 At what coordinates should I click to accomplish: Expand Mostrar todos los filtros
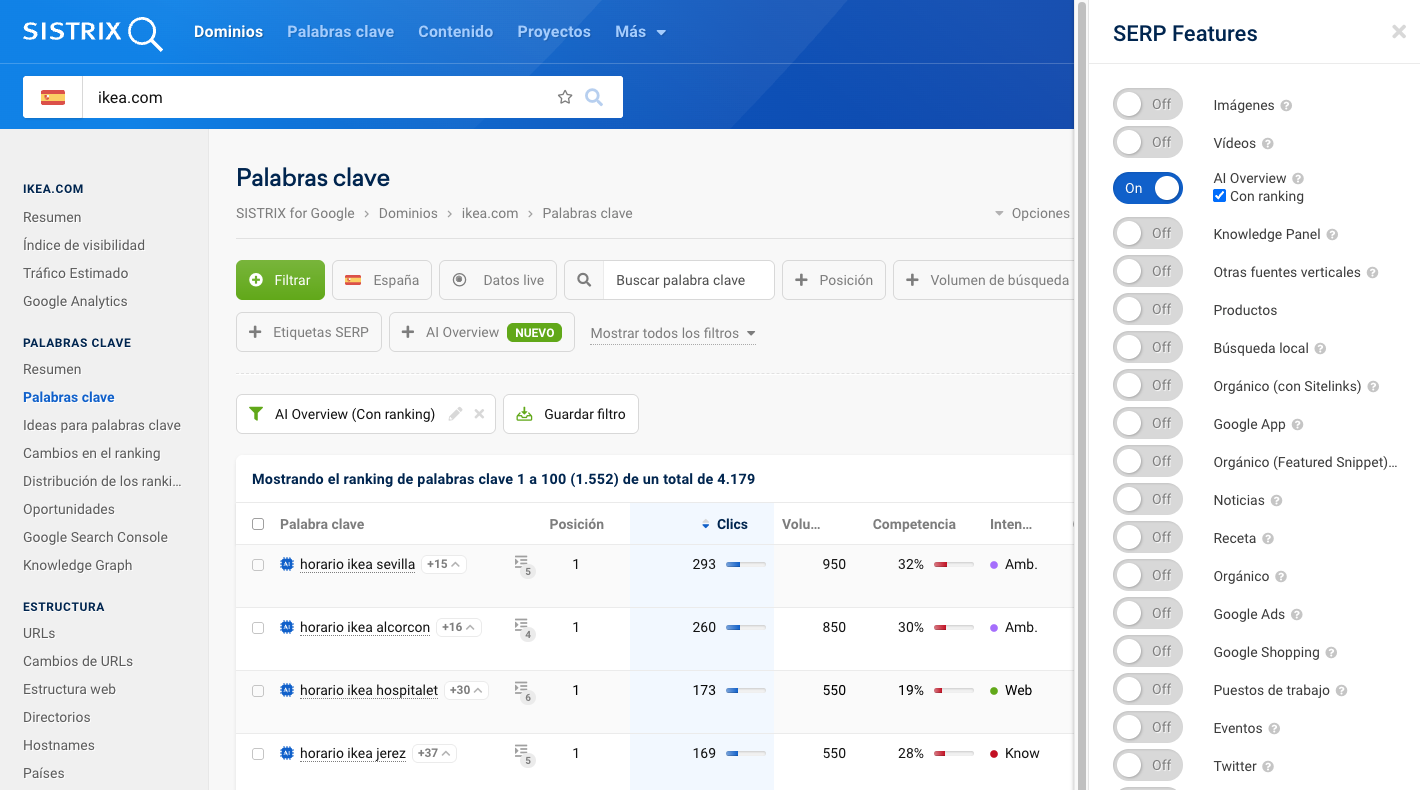672,333
